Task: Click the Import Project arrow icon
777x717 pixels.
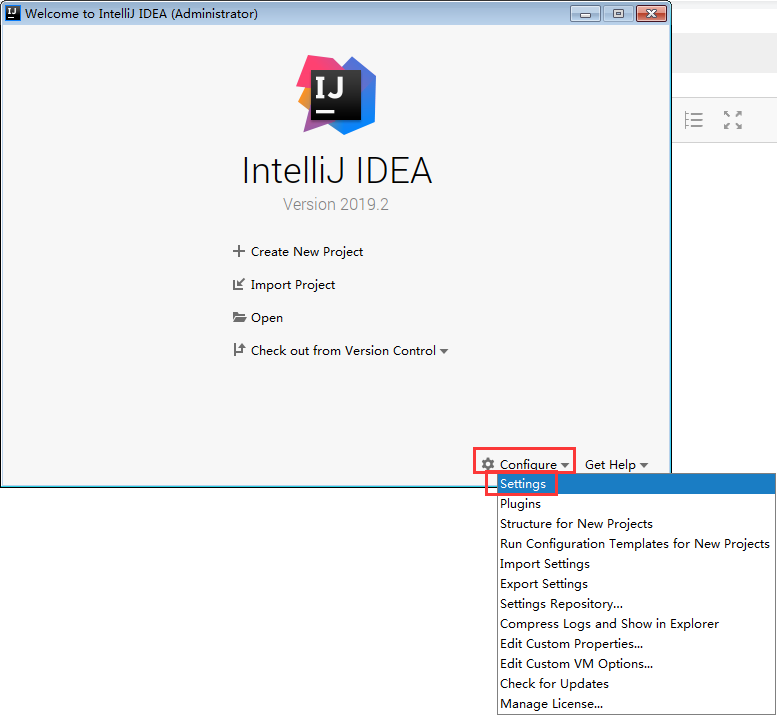Action: click(x=239, y=284)
